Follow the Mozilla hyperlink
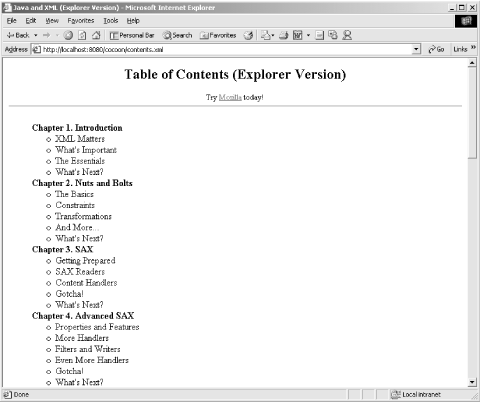481x402 pixels. point(230,97)
